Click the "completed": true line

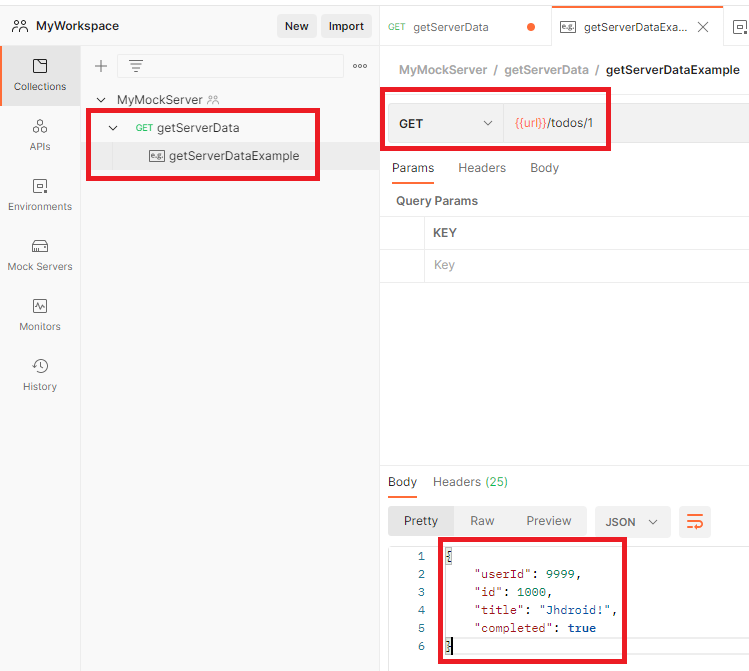[x=535, y=628]
